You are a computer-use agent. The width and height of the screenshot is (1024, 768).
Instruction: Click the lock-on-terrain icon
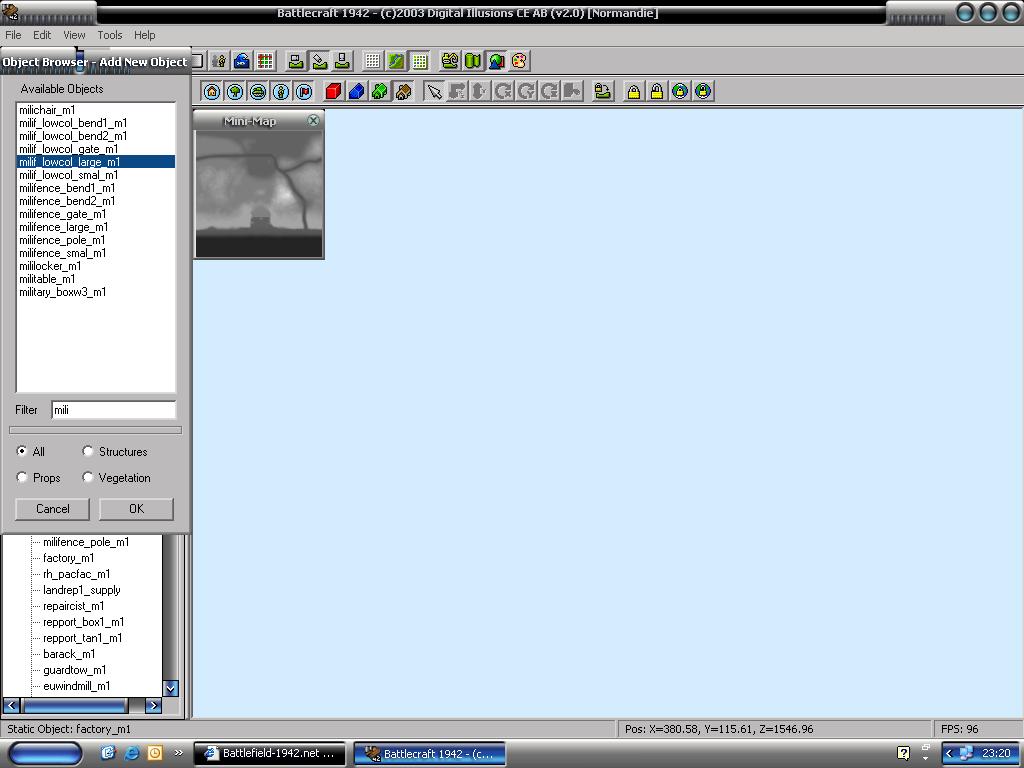click(x=603, y=91)
